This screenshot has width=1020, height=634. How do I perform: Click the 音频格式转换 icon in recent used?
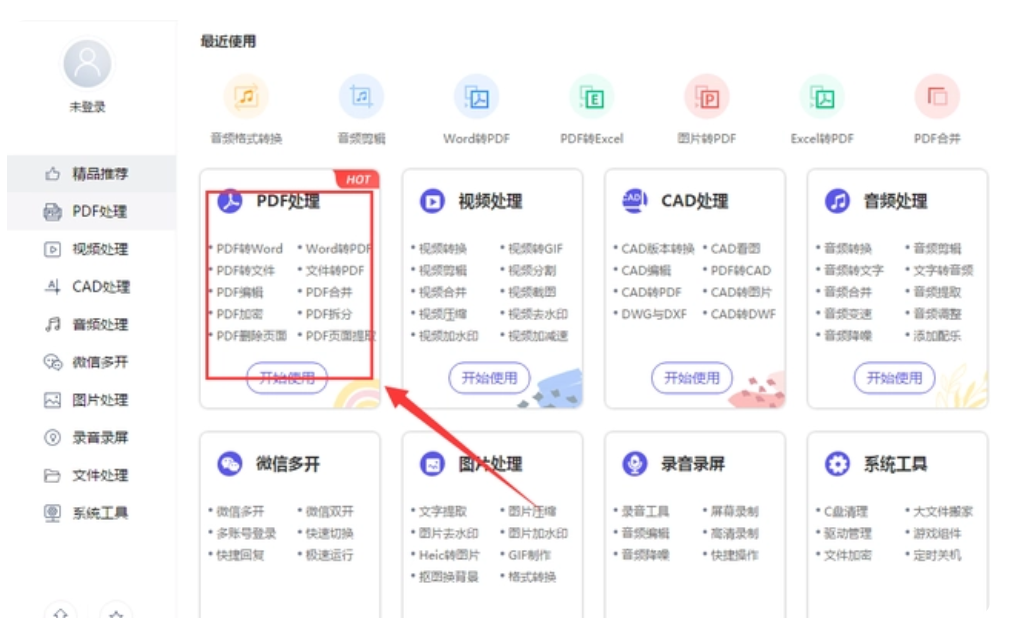coord(246,96)
